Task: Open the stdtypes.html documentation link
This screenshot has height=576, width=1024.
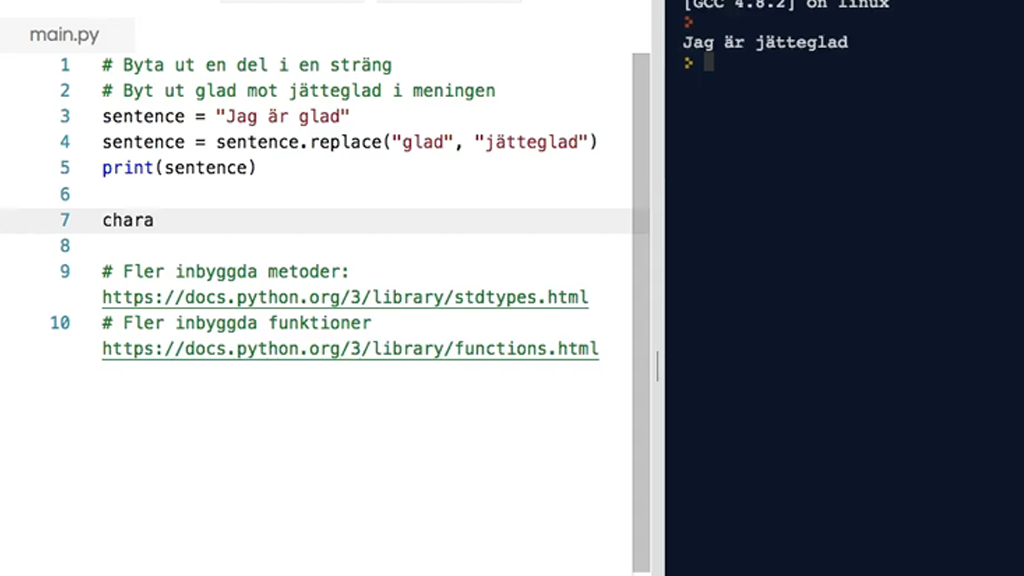Action: pyautogui.click(x=345, y=298)
